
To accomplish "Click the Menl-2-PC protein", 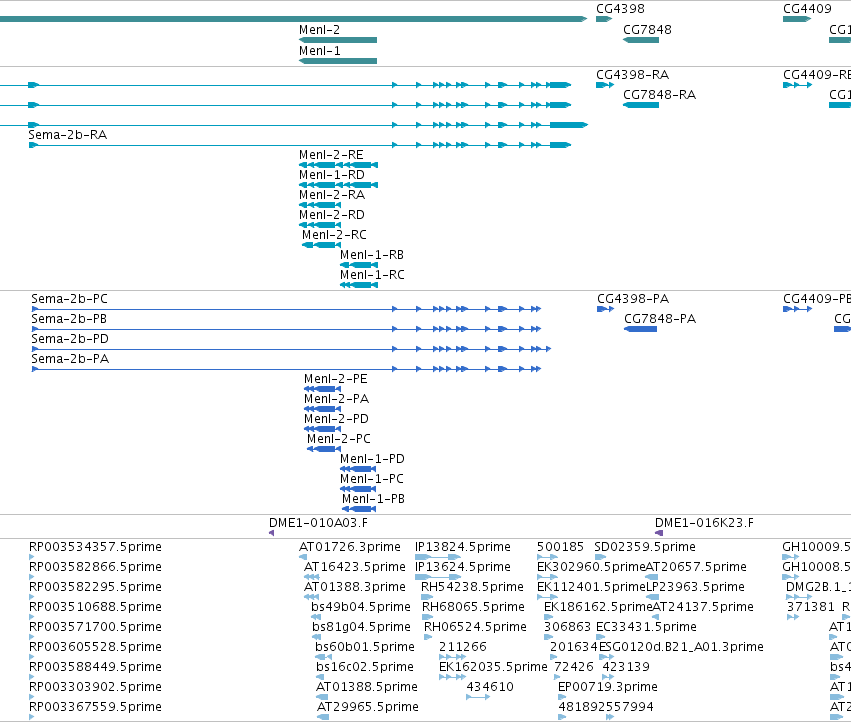I will point(324,449).
